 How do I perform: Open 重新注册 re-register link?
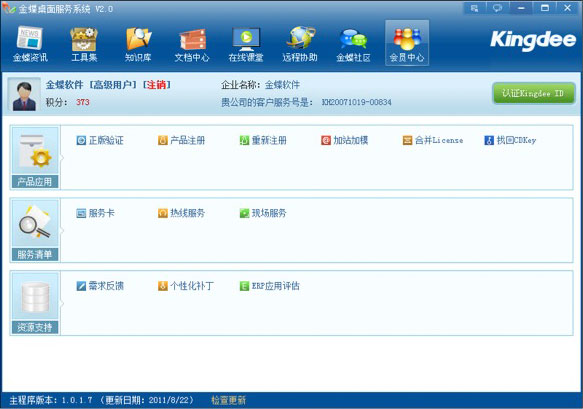(269, 140)
